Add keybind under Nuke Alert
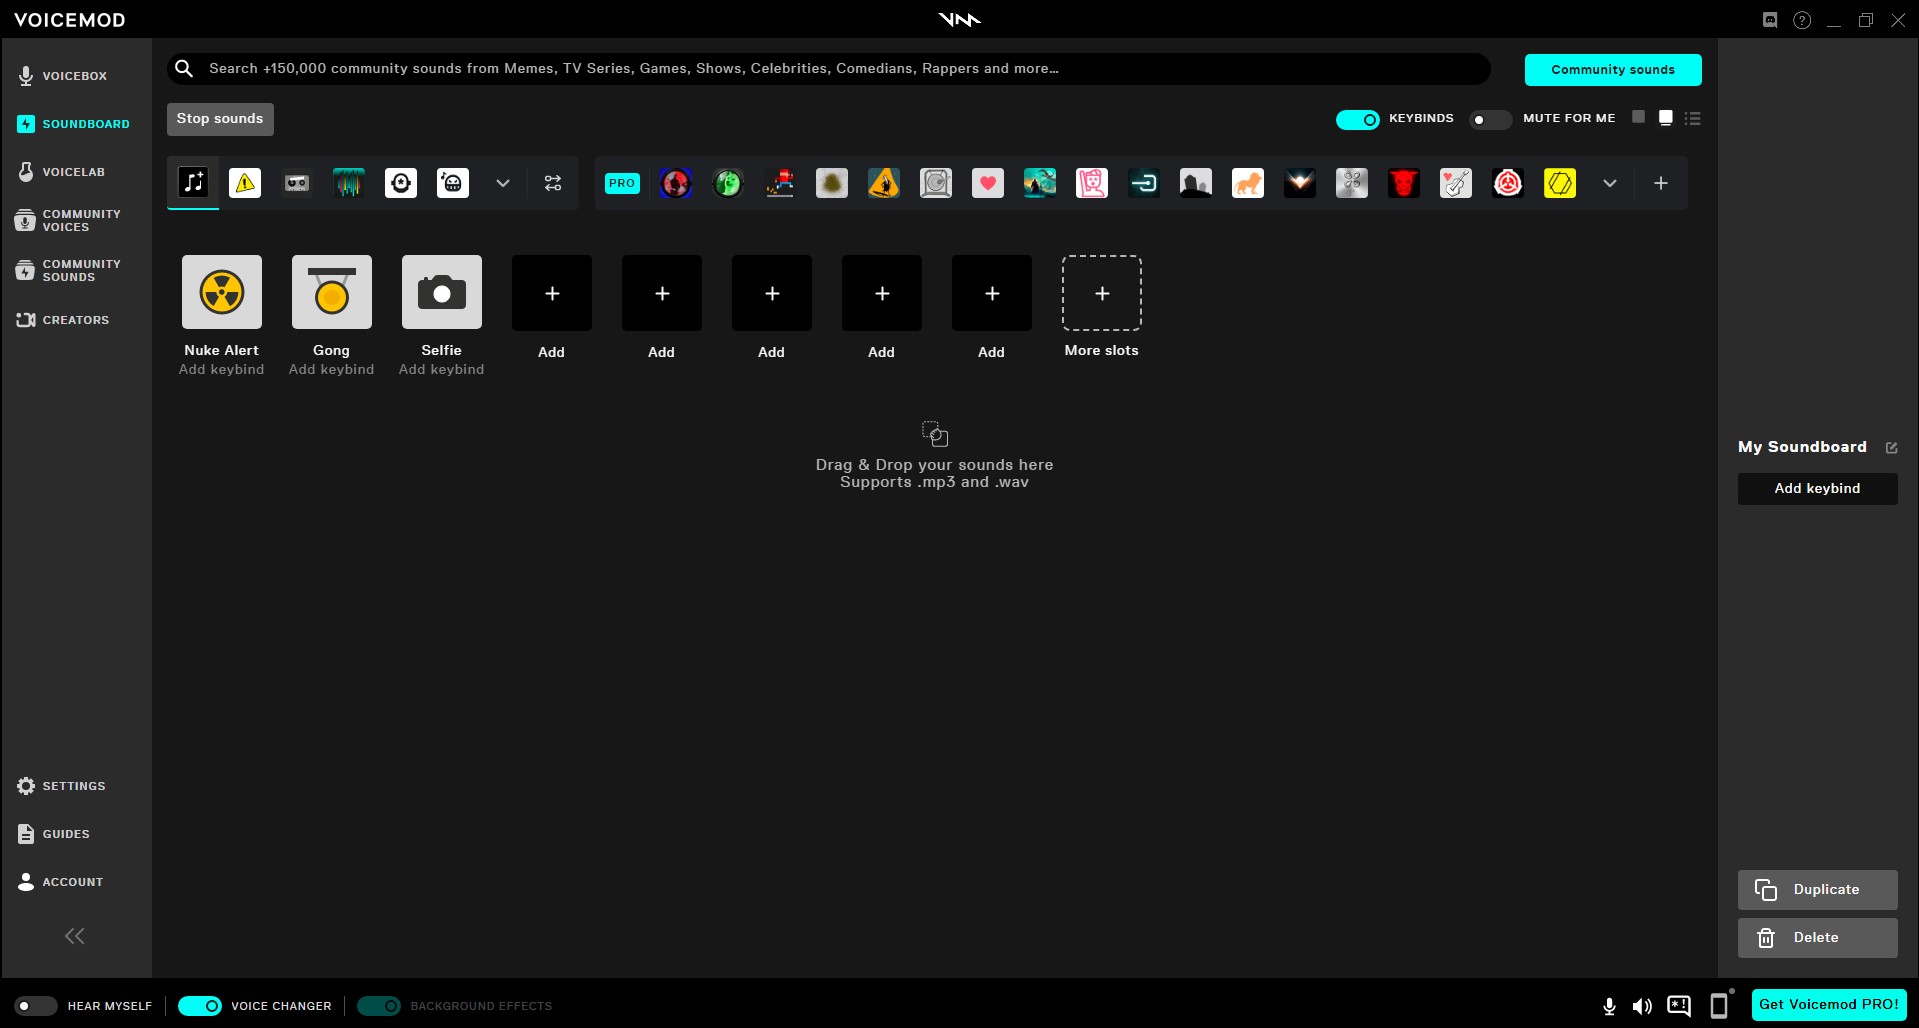The width and height of the screenshot is (1919, 1028). pos(222,369)
